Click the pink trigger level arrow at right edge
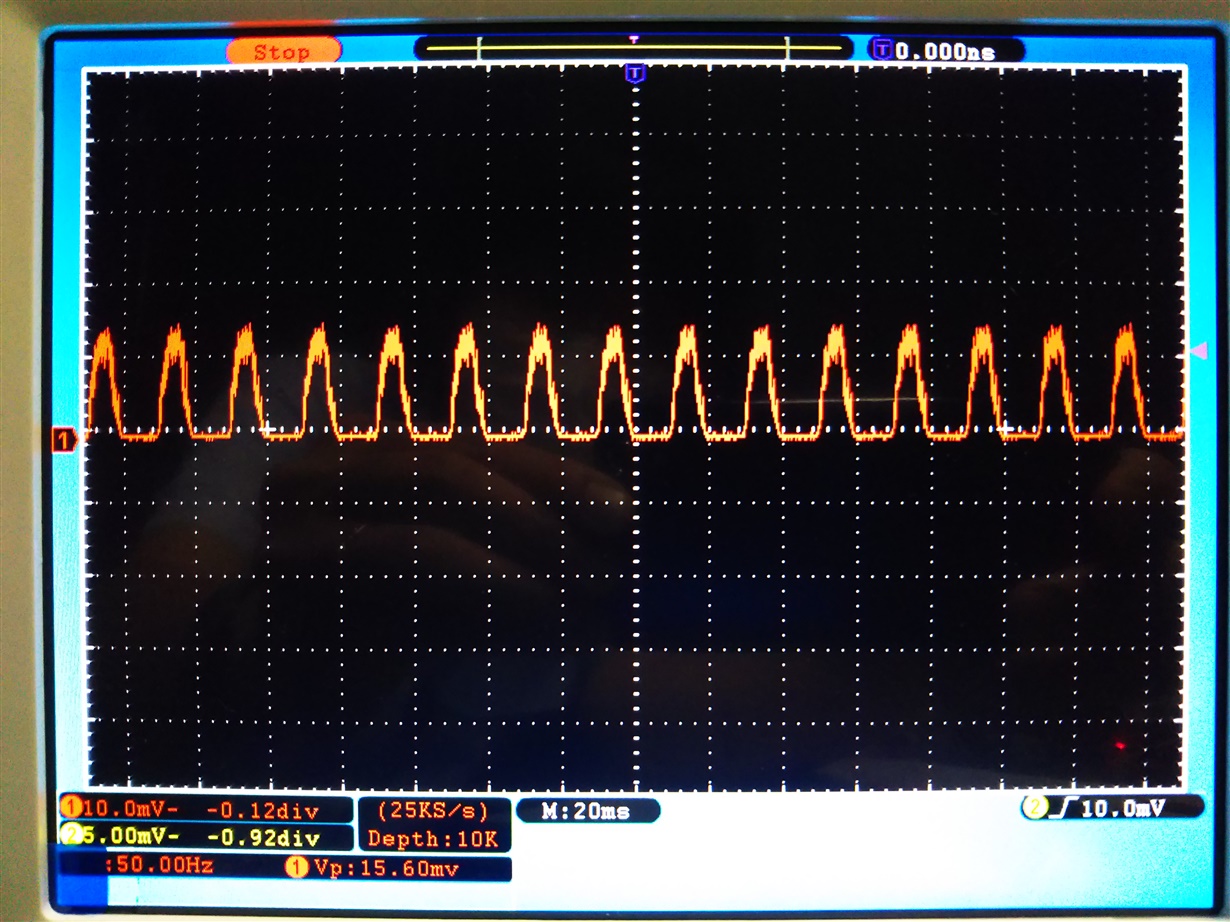1230x922 pixels. pyautogui.click(x=1198, y=350)
